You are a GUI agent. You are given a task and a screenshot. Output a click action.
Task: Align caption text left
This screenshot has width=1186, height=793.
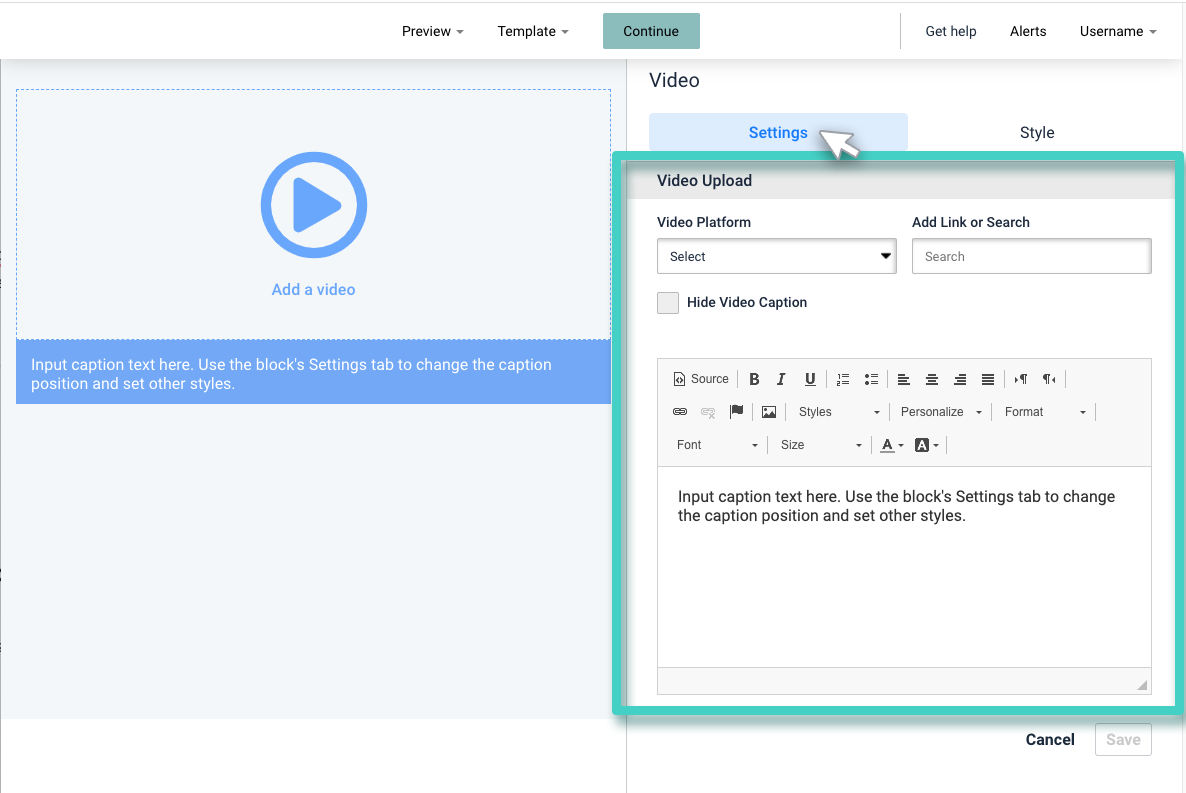tap(904, 379)
